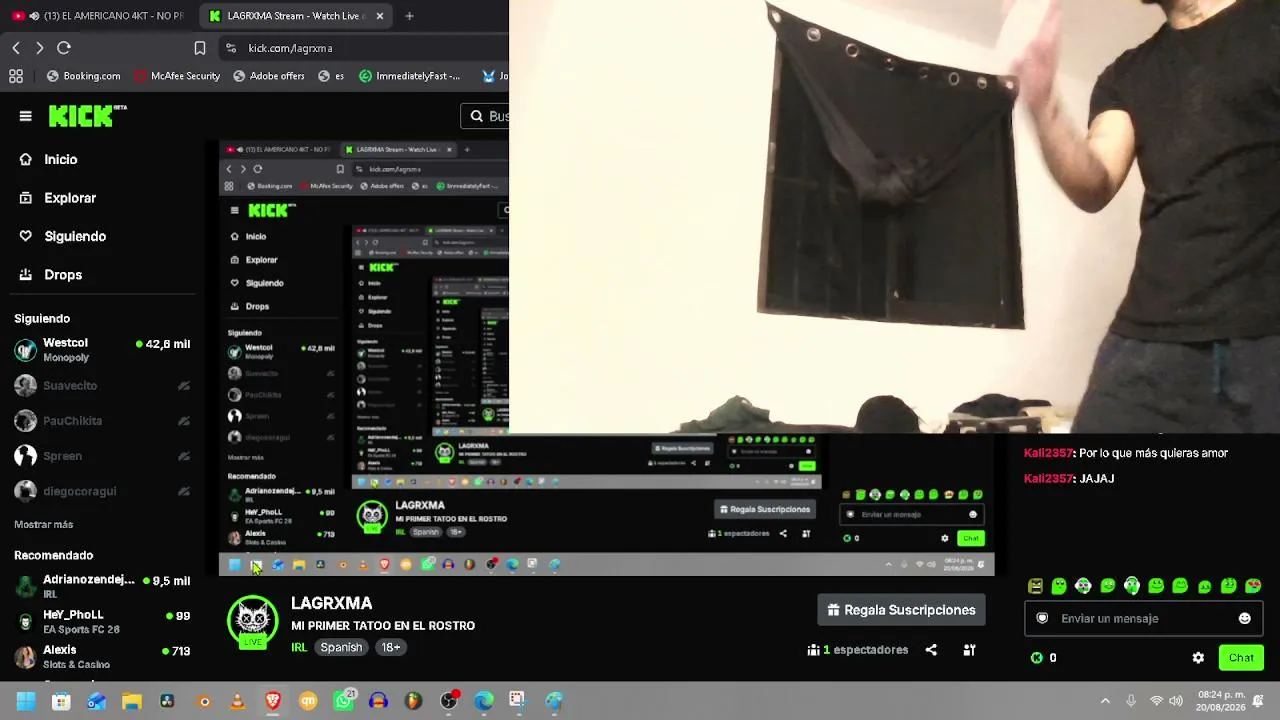Open recommended channel HeY_PhoLL

click(x=102, y=621)
